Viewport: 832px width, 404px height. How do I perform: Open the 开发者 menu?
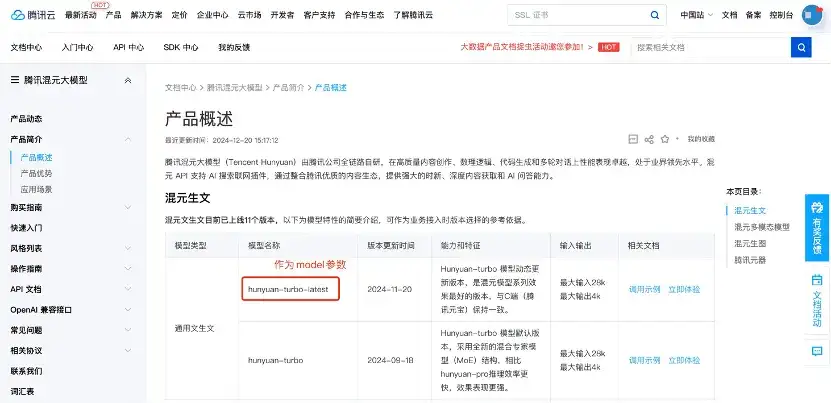pos(282,15)
